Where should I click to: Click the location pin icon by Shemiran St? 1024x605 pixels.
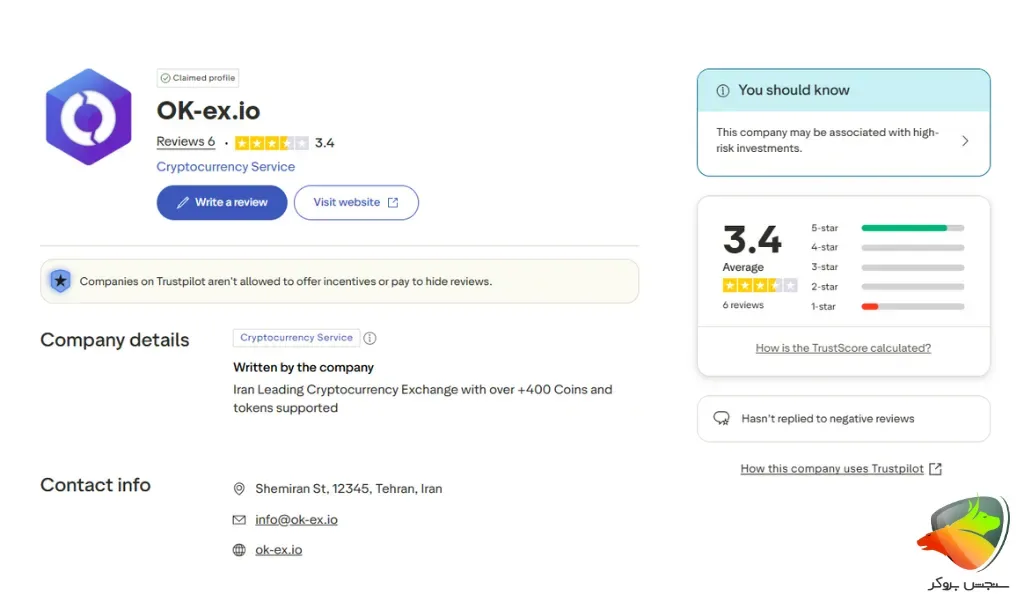point(239,489)
